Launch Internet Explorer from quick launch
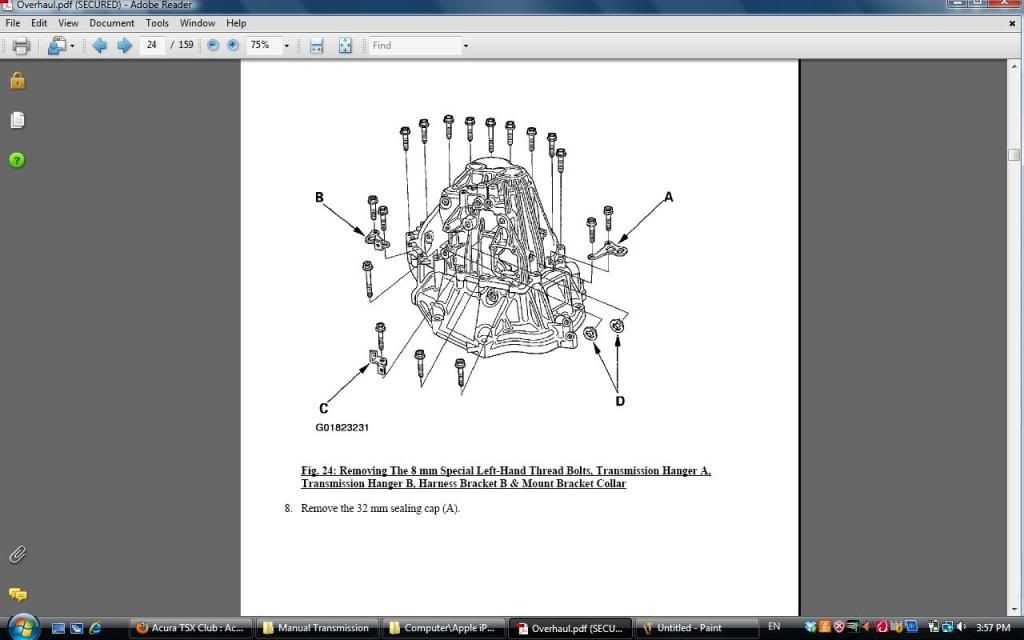 95,628
